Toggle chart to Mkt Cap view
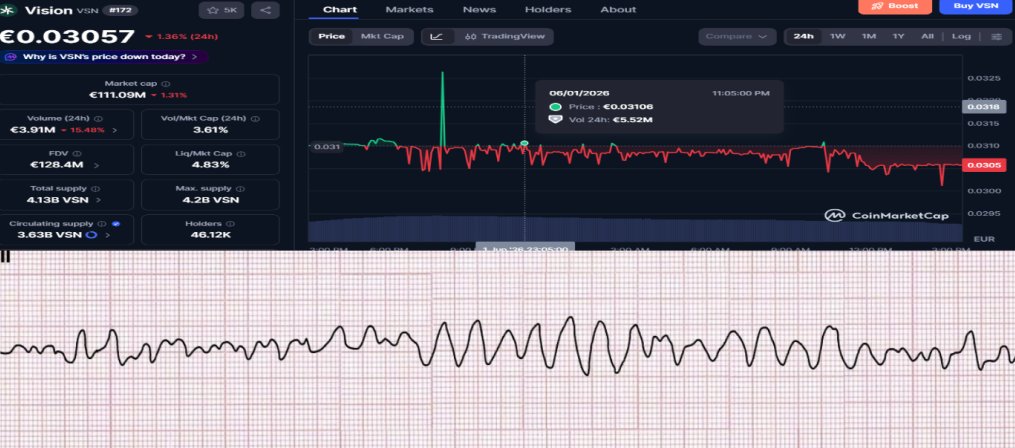 [x=382, y=36]
